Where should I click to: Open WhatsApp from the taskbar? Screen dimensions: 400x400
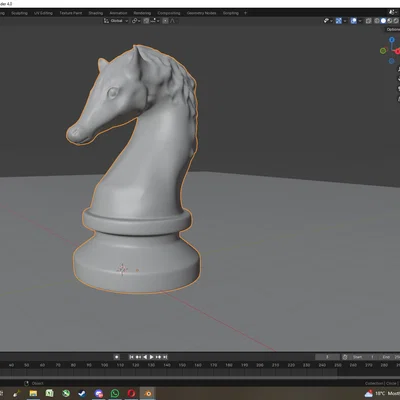[115, 394]
